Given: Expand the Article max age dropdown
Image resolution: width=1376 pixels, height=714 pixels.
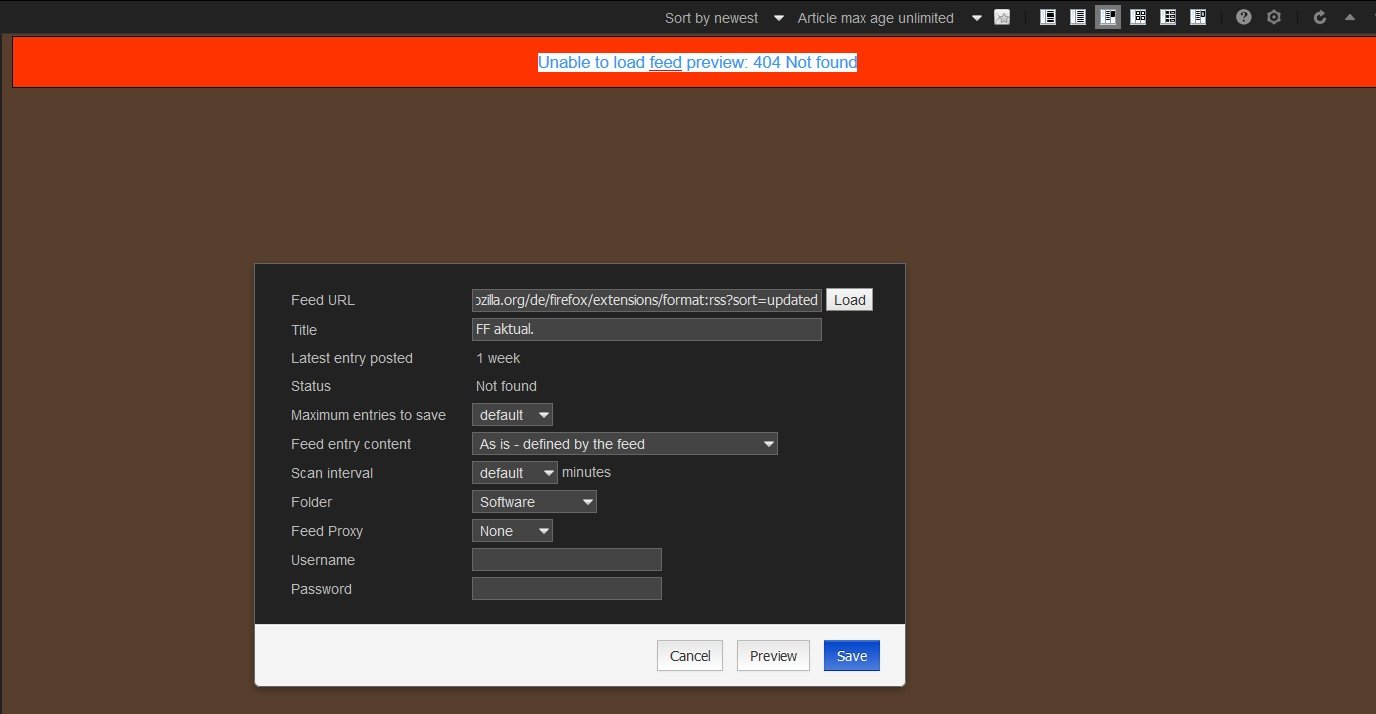Looking at the screenshot, I should pyautogui.click(x=890, y=18).
